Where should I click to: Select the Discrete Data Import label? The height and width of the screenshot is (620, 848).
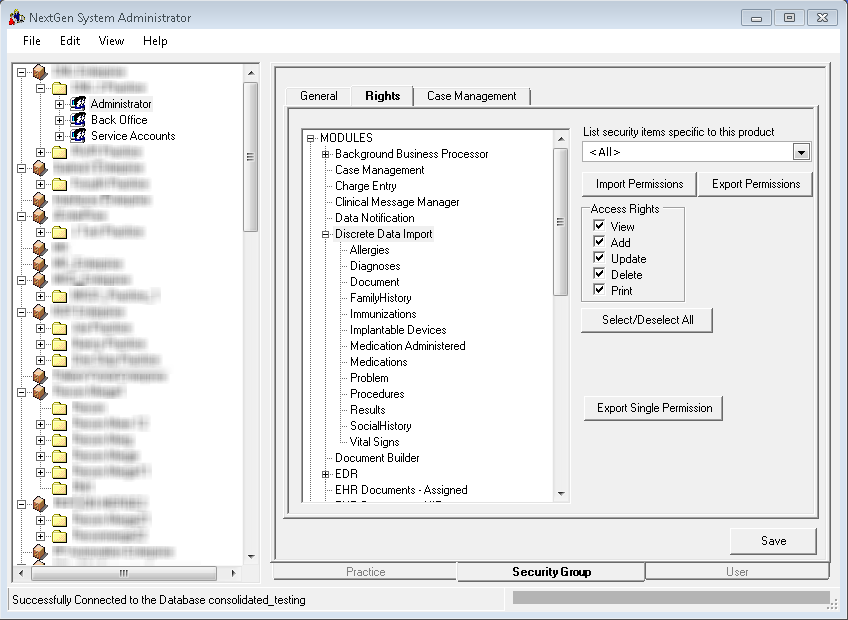(x=383, y=234)
